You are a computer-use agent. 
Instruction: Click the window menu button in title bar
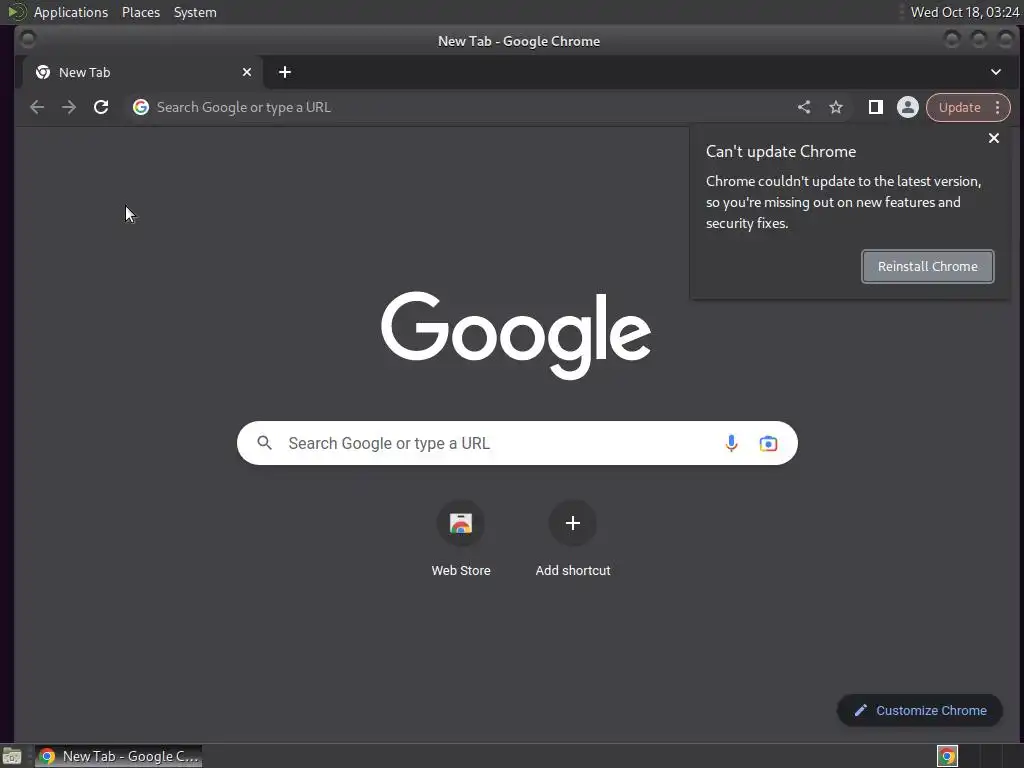pos(27,39)
